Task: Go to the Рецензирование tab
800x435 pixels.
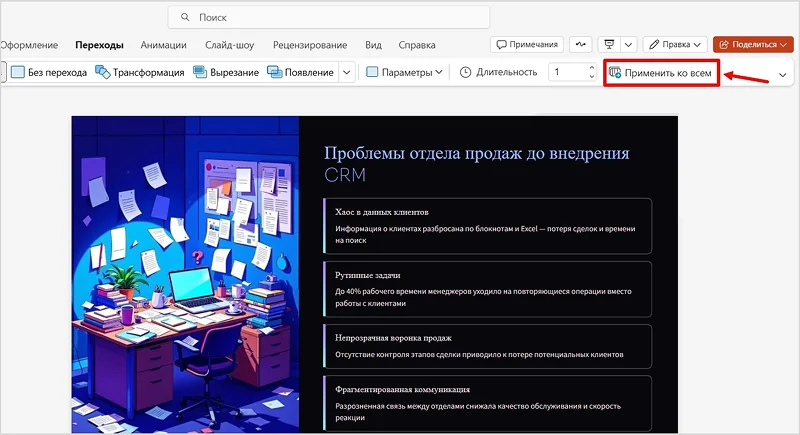Action: click(x=310, y=45)
